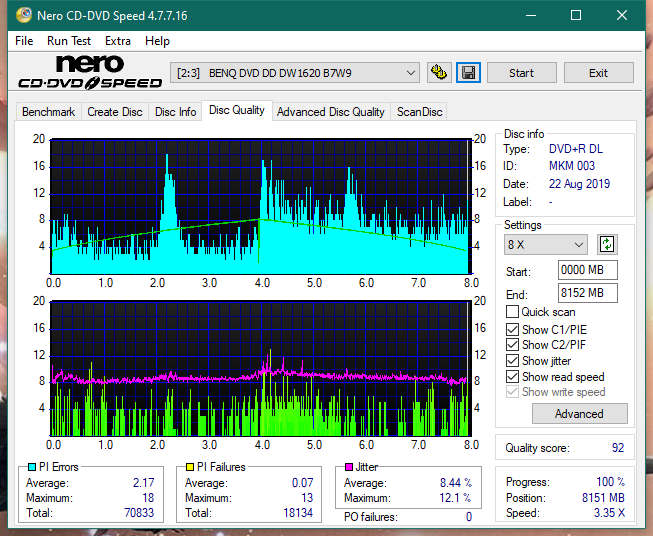The height and width of the screenshot is (536, 653).
Task: Click the date 22 Aug 2019 text
Action: pyautogui.click(x=579, y=184)
